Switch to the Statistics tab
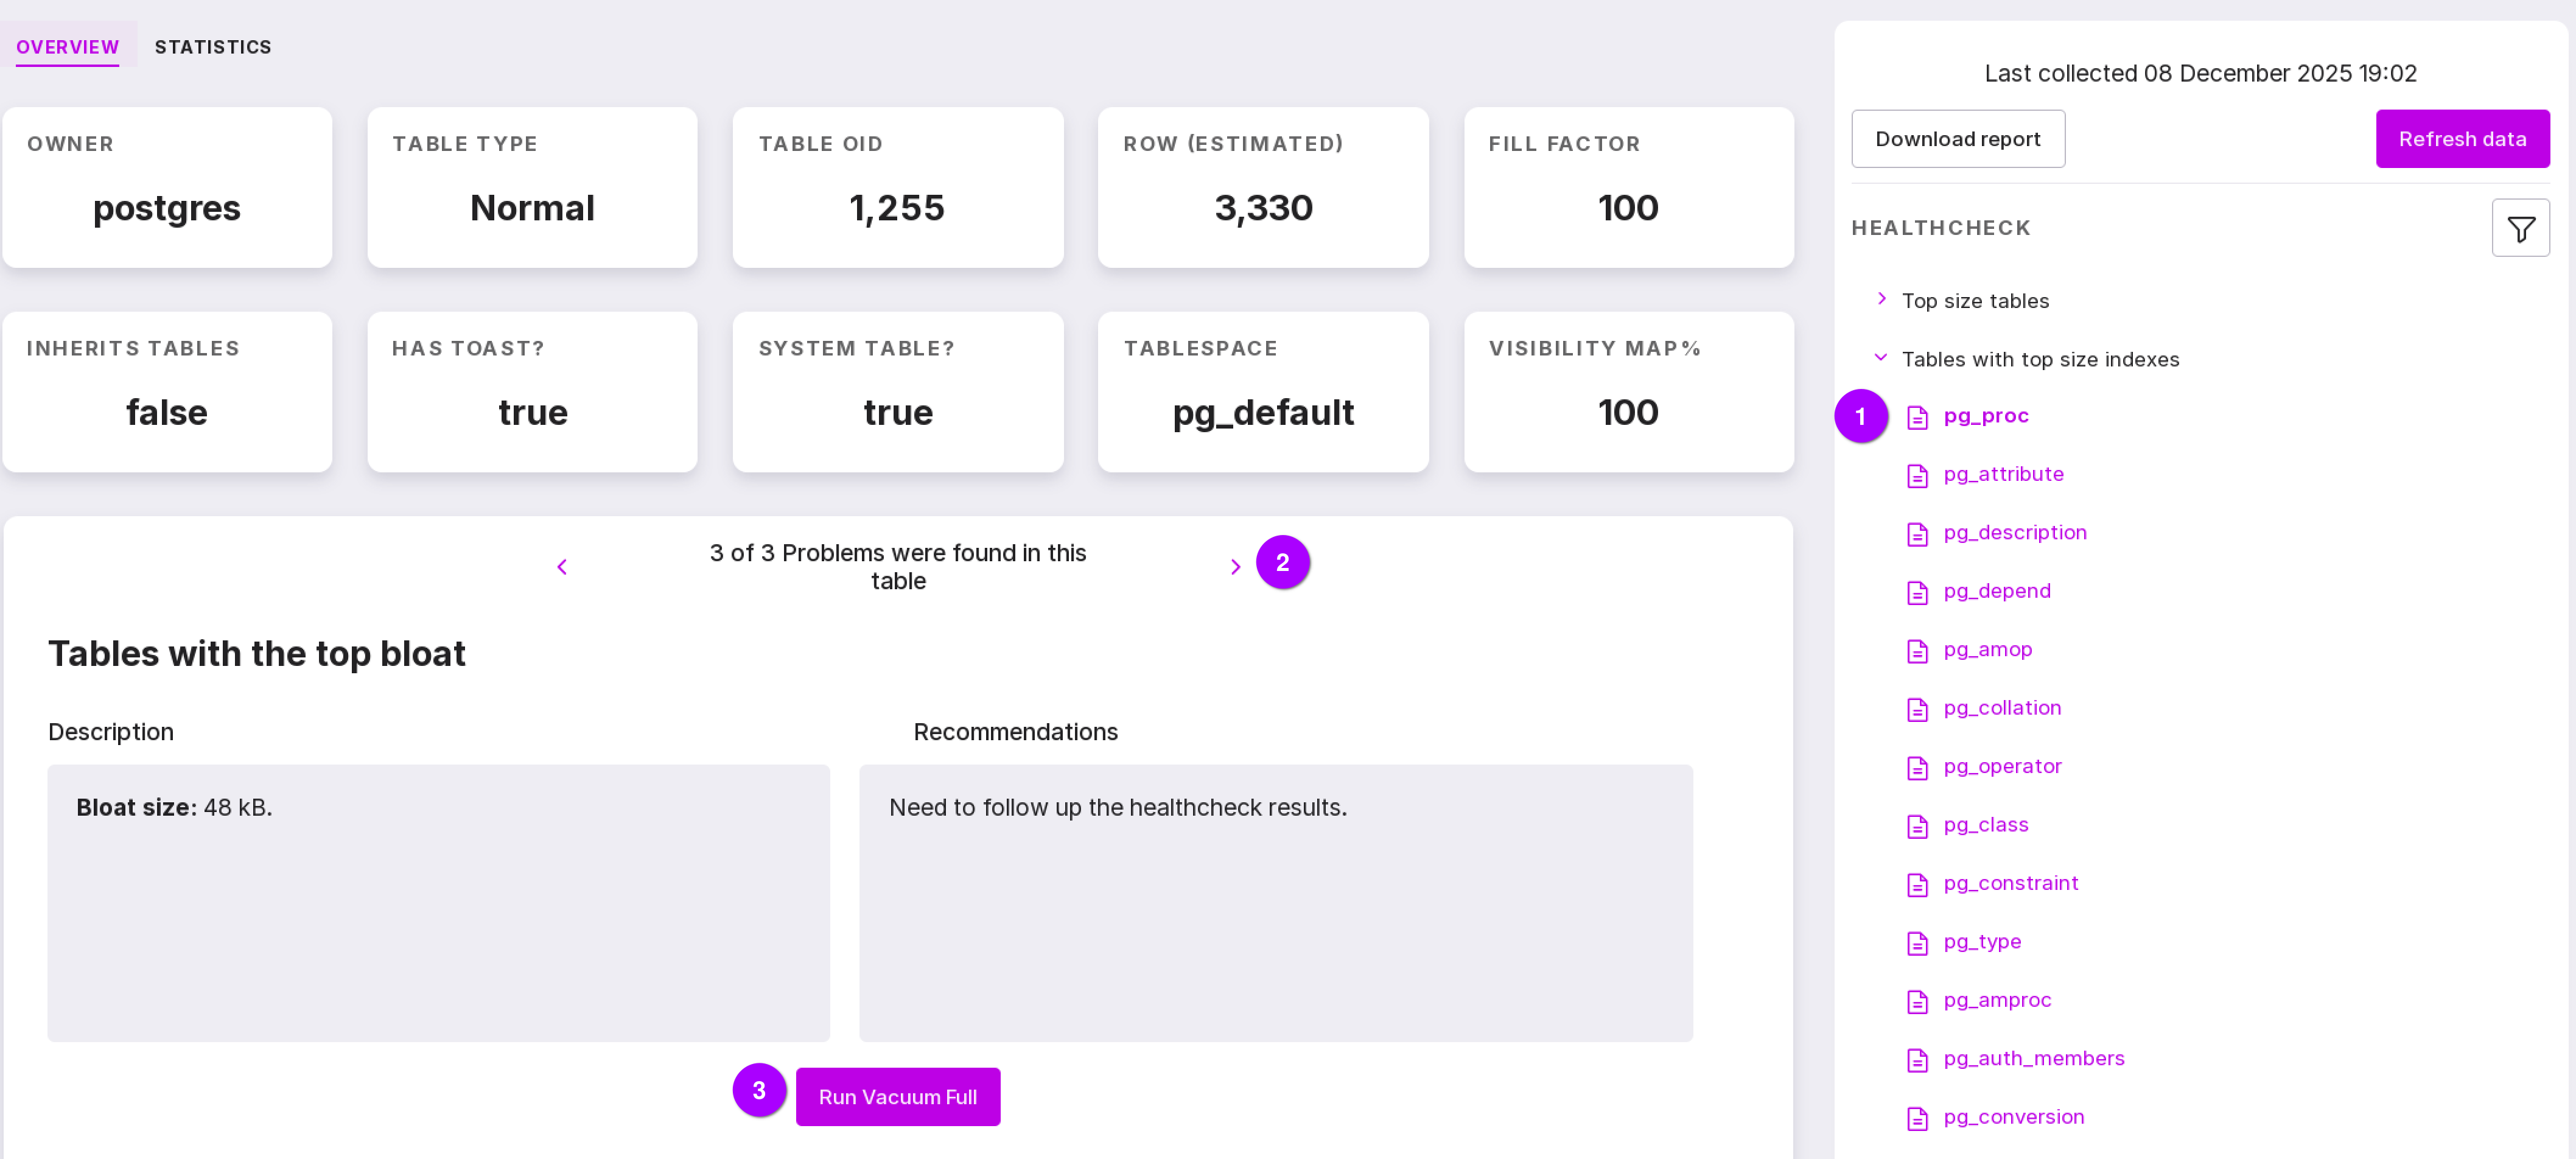This screenshot has height=1159, width=2576. pyautogui.click(x=213, y=47)
